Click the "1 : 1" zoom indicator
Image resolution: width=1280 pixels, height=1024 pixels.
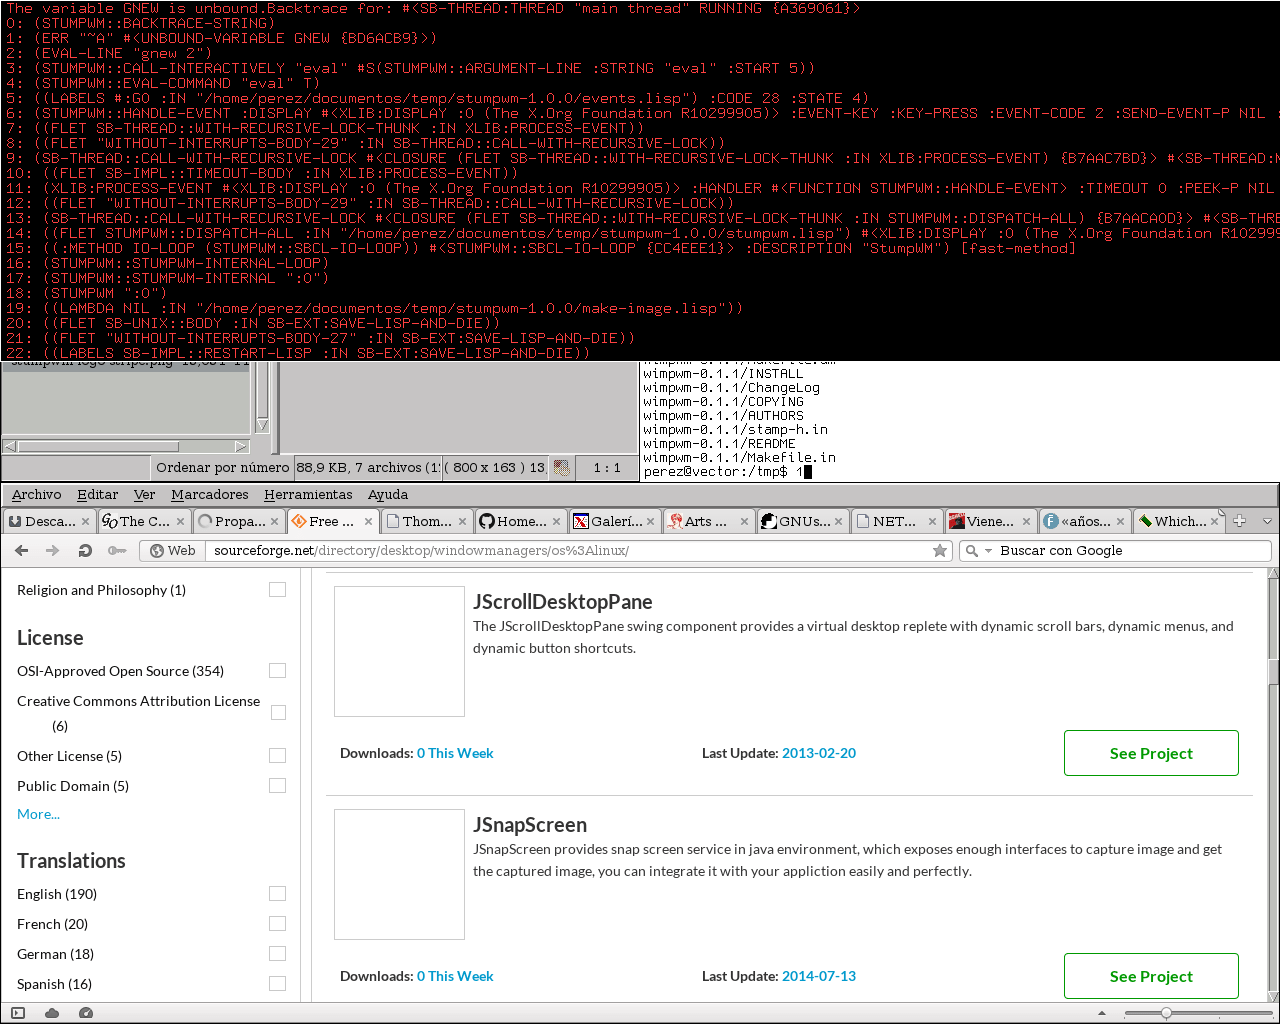(607, 467)
